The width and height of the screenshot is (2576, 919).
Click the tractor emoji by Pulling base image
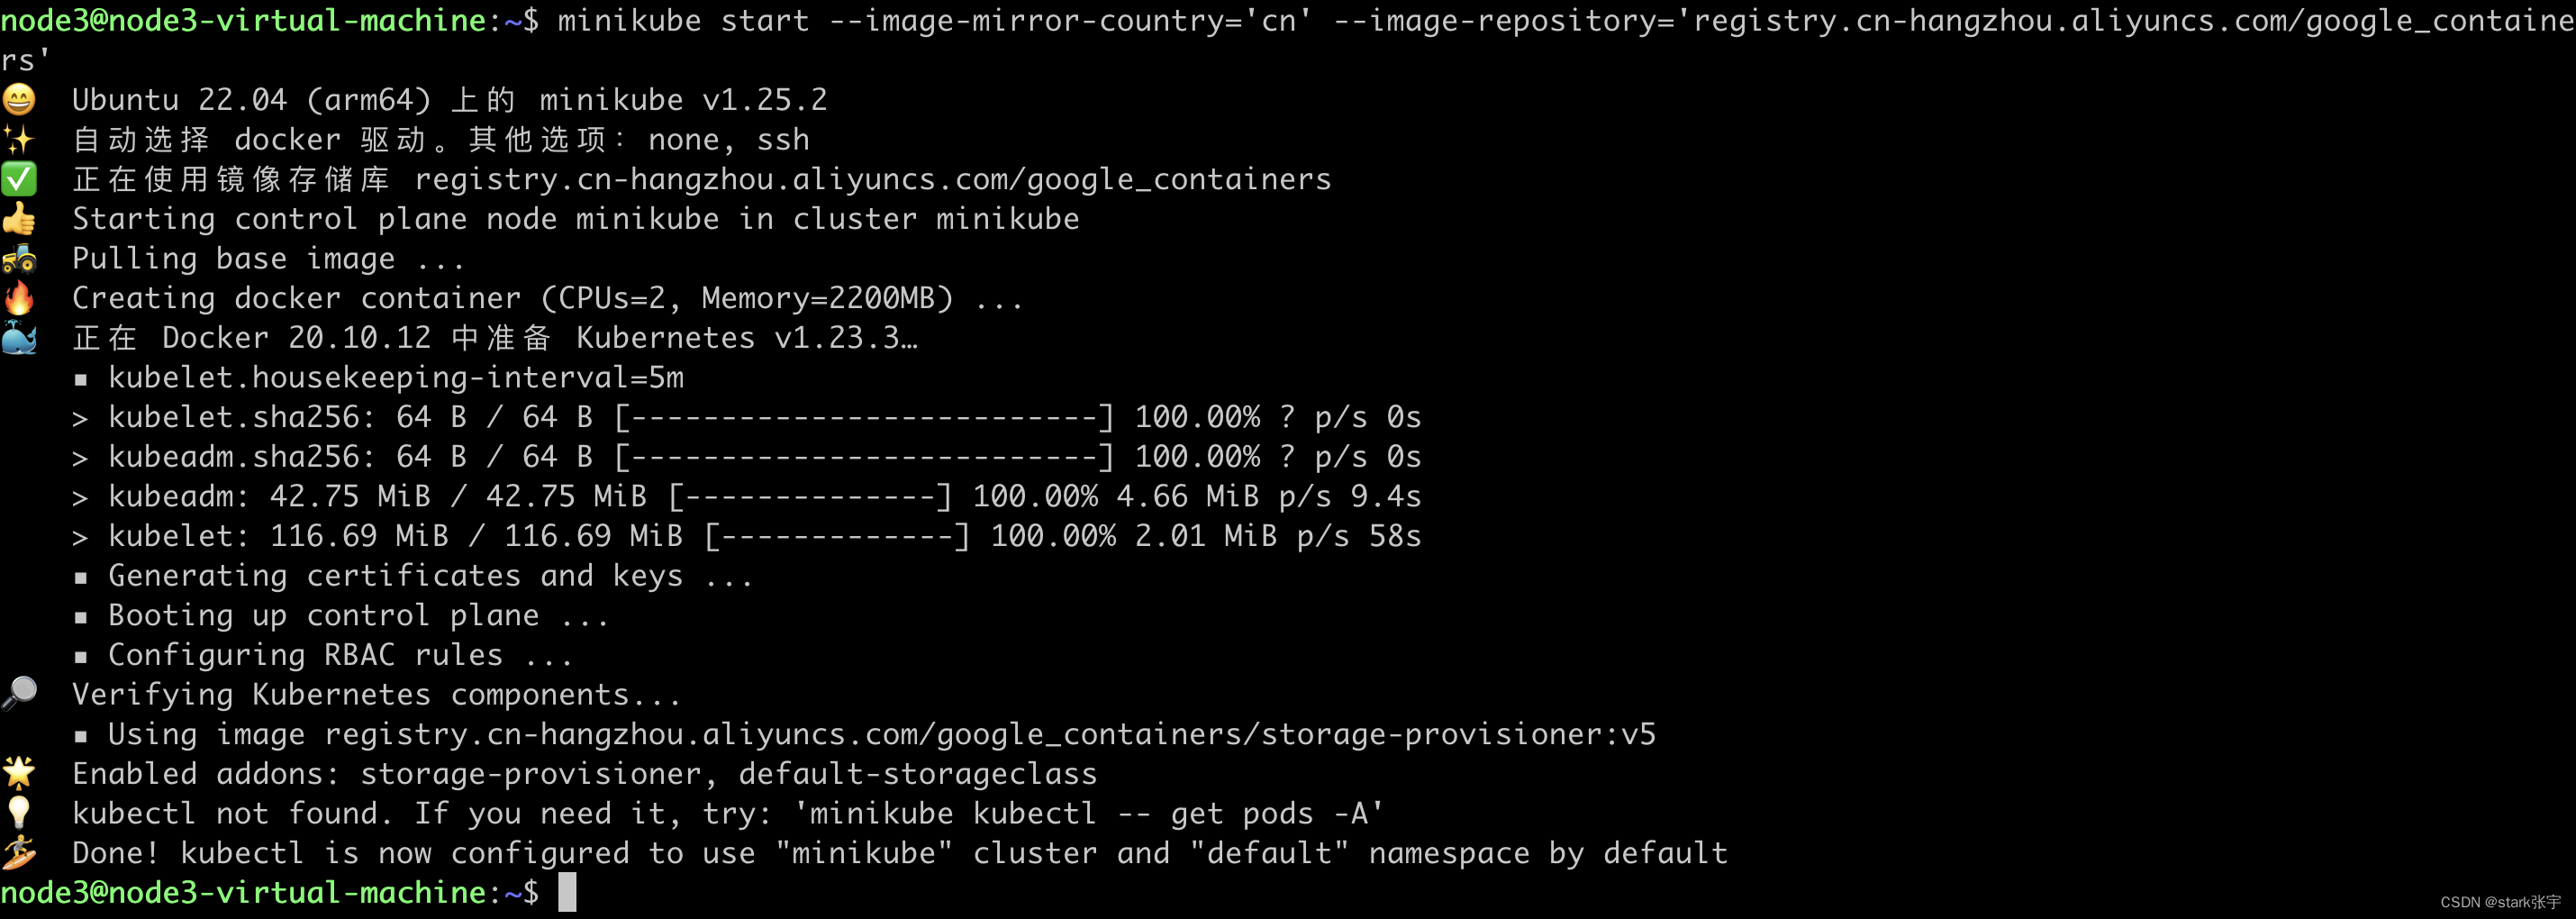(19, 258)
